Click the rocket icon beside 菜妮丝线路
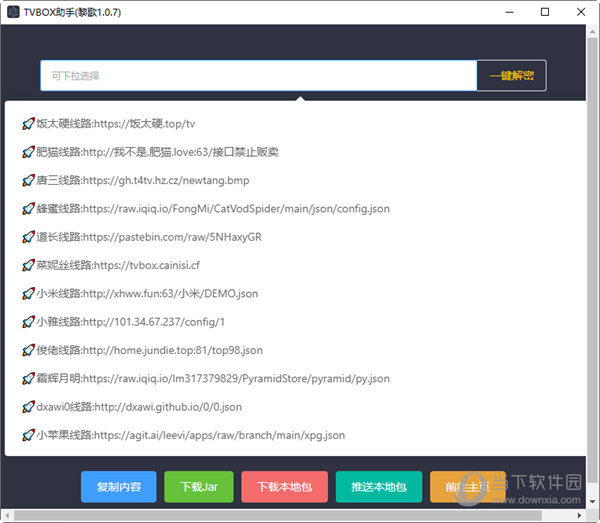 click(28, 266)
